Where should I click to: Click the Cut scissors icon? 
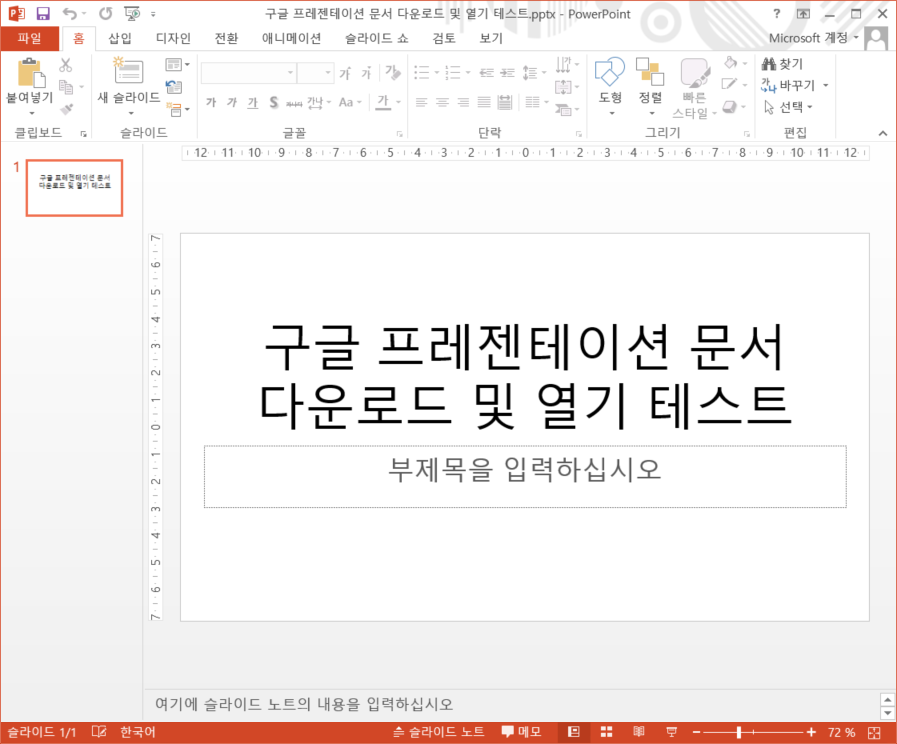click(66, 65)
